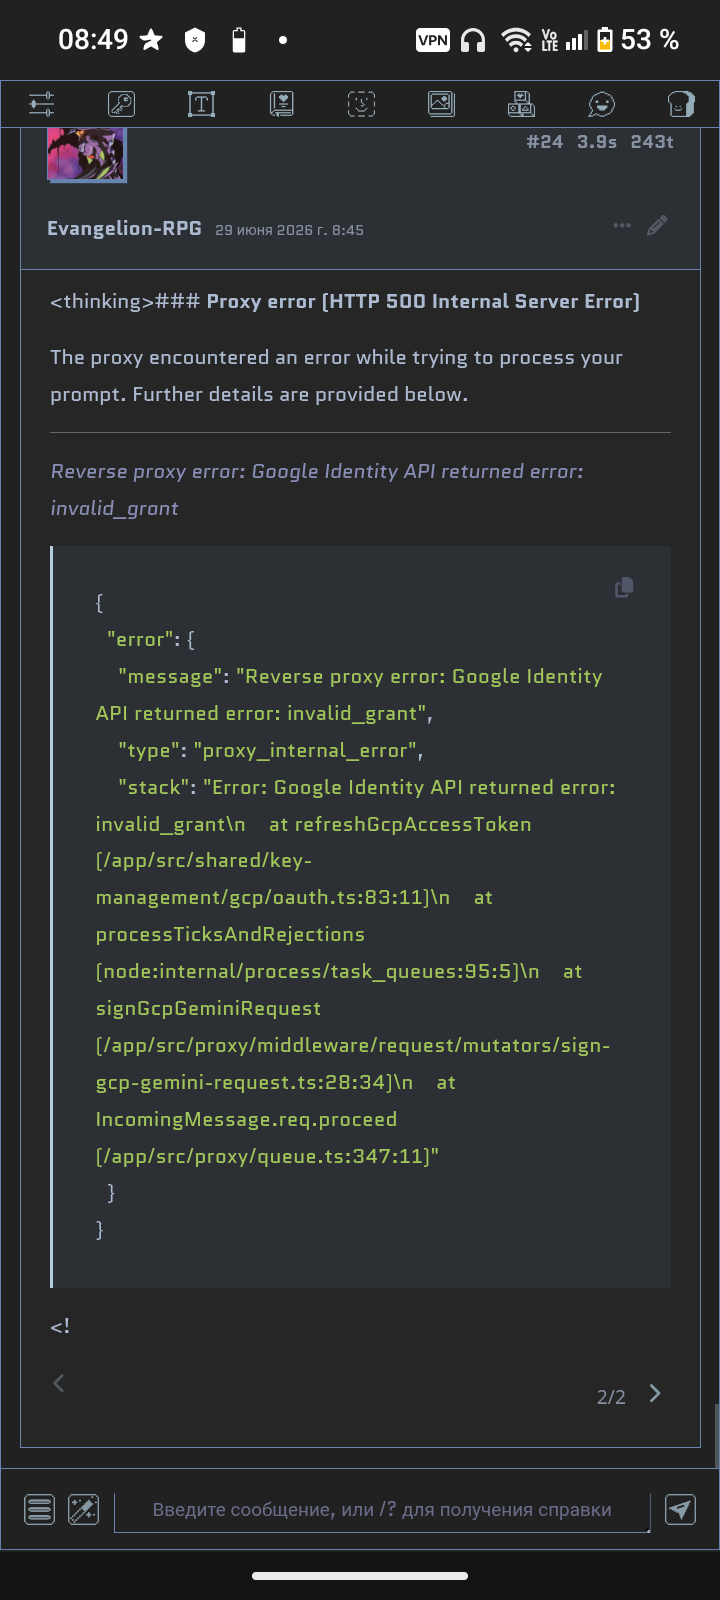Send message with paper plane button
Screen dimensions: 720x1600
(680, 1509)
